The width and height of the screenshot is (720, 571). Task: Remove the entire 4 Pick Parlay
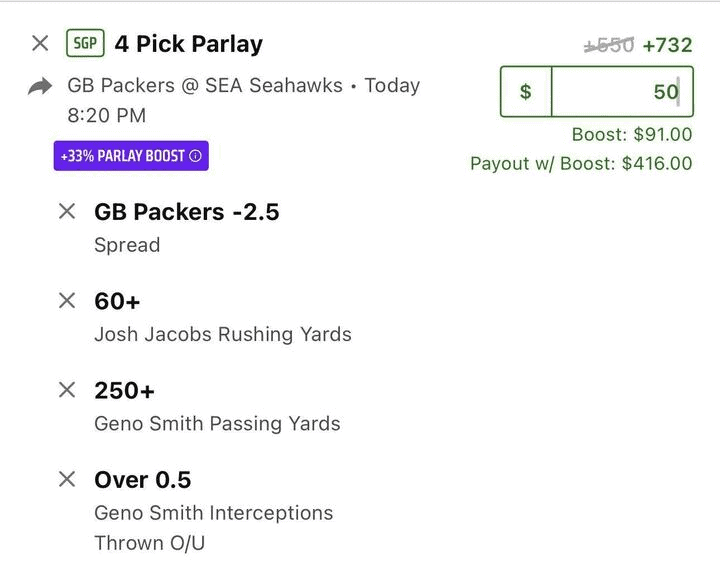point(40,44)
